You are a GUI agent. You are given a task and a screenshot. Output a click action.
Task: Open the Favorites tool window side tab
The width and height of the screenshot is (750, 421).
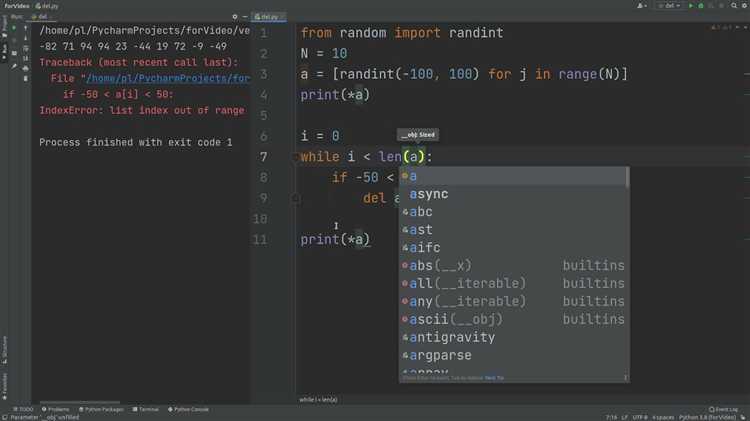(4, 386)
